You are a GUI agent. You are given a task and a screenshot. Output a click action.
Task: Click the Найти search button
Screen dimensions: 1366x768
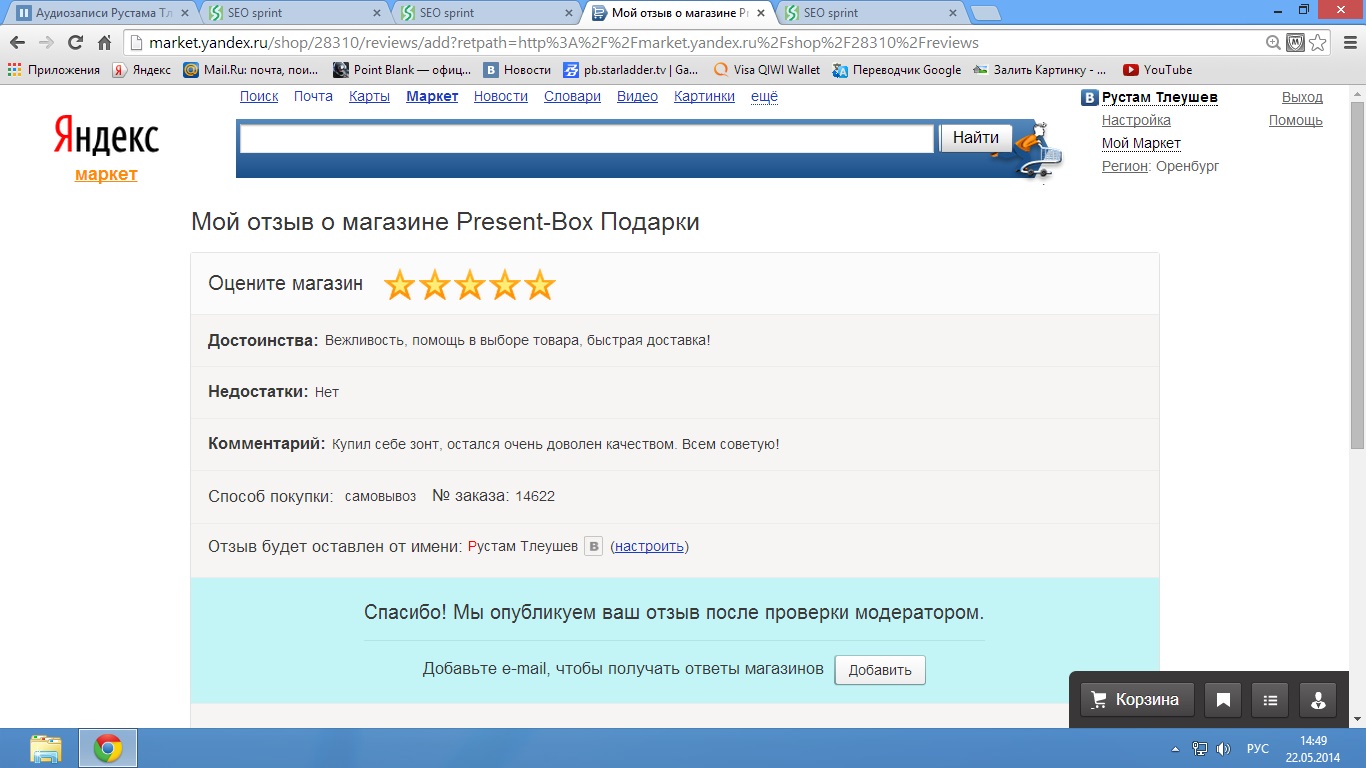click(976, 138)
